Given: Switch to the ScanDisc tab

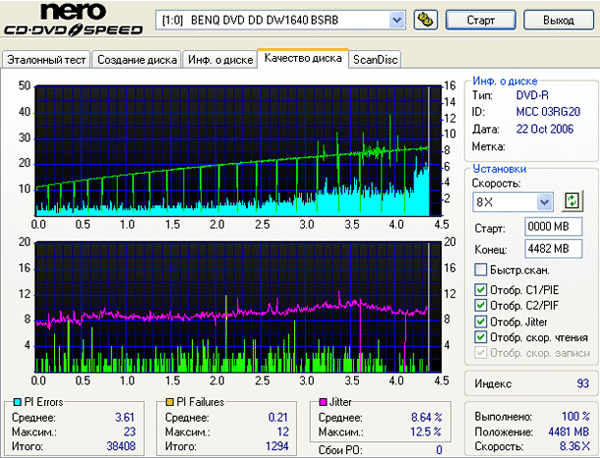Looking at the screenshot, I should (x=375, y=60).
